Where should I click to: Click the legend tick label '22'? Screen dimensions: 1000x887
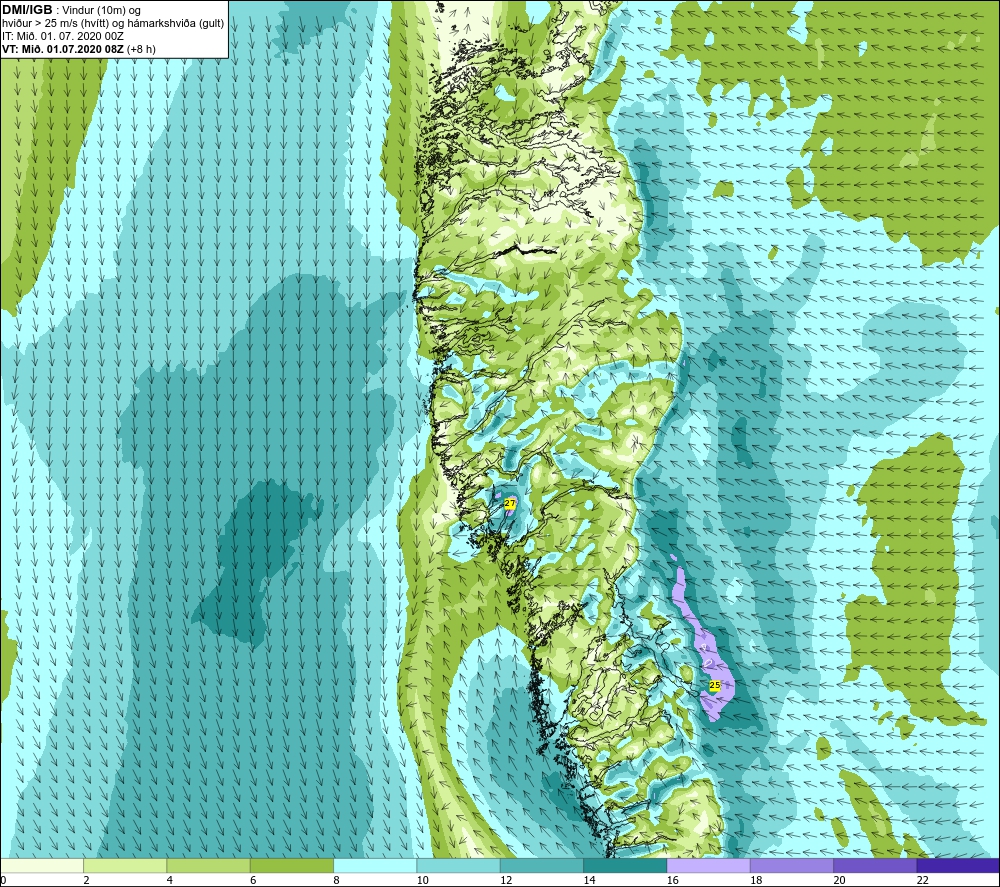[x=923, y=881]
